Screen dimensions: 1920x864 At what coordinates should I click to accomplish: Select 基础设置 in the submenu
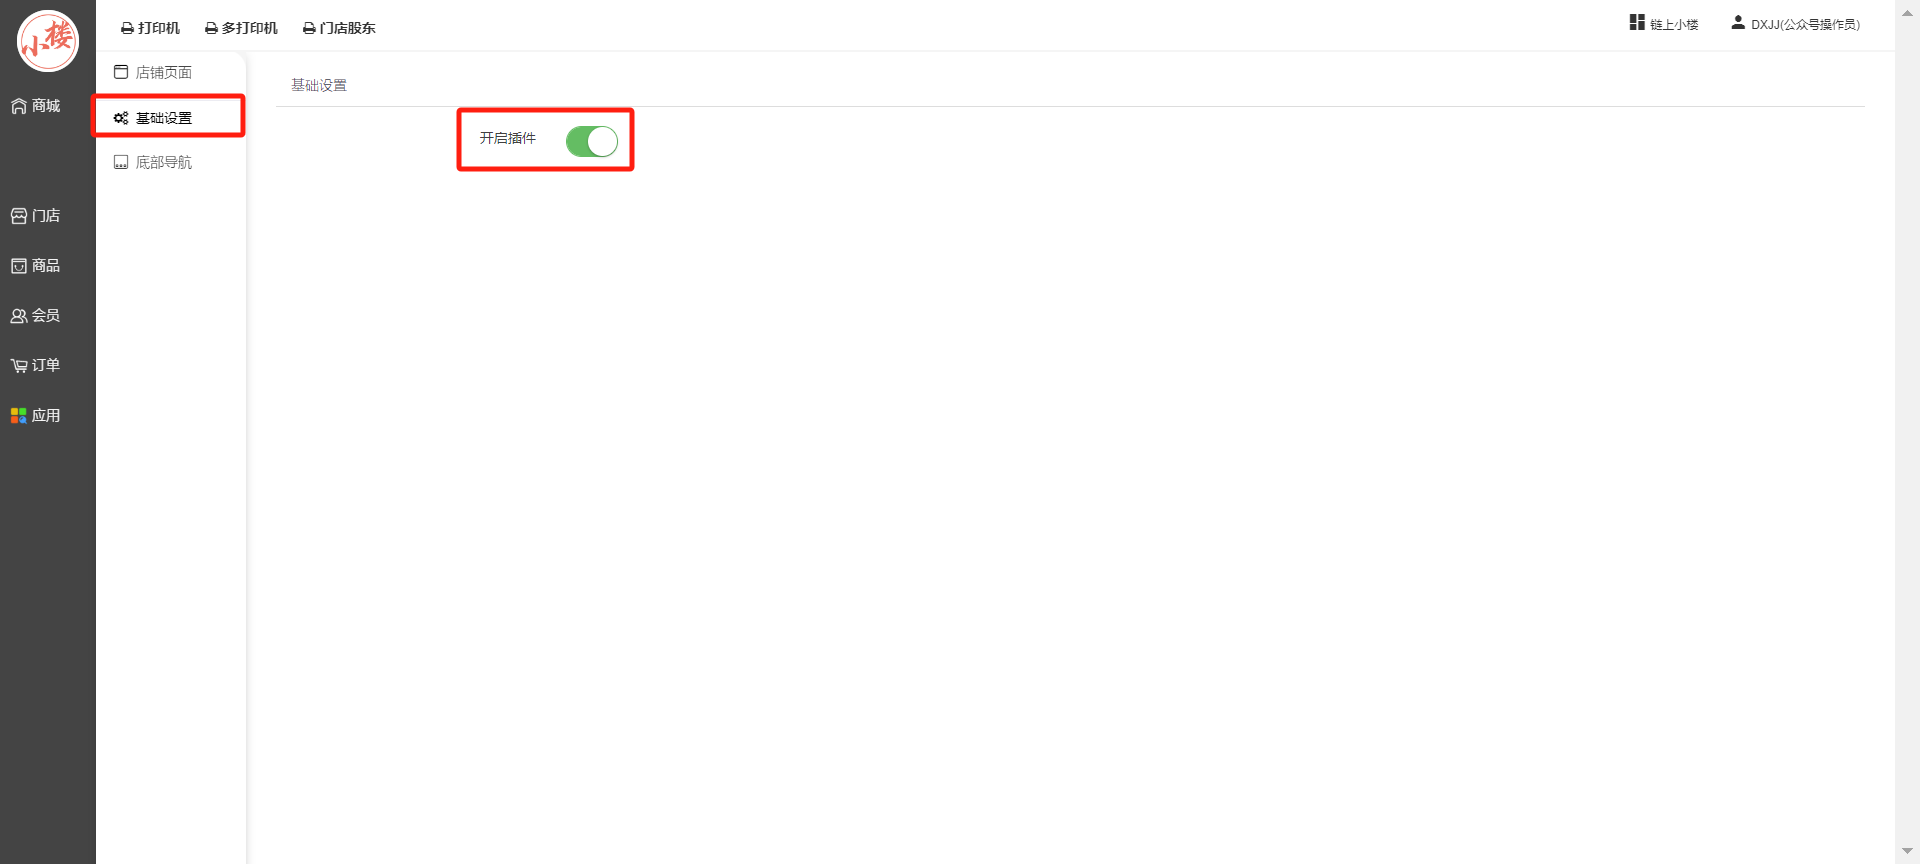pyautogui.click(x=153, y=118)
